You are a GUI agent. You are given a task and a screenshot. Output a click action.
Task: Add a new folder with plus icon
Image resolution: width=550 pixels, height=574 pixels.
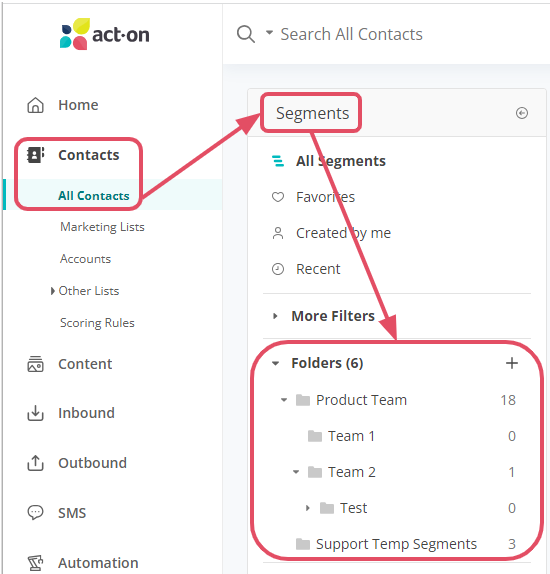coord(512,363)
